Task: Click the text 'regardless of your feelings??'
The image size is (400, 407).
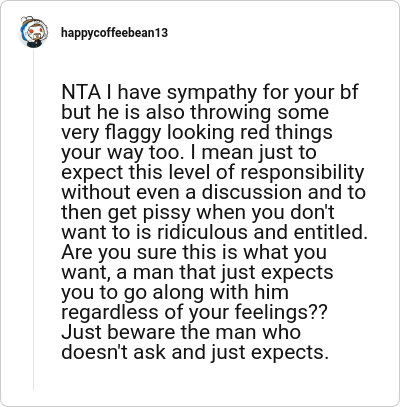Action: 194,313
